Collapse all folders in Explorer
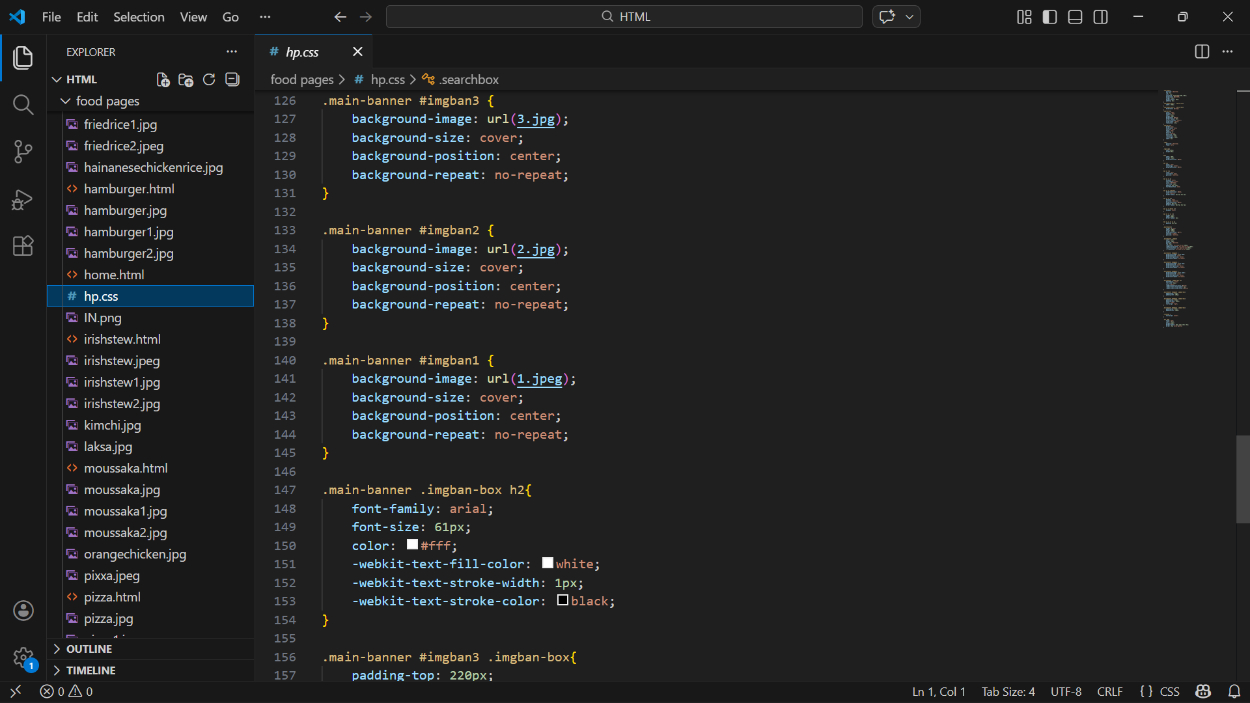 click(232, 80)
